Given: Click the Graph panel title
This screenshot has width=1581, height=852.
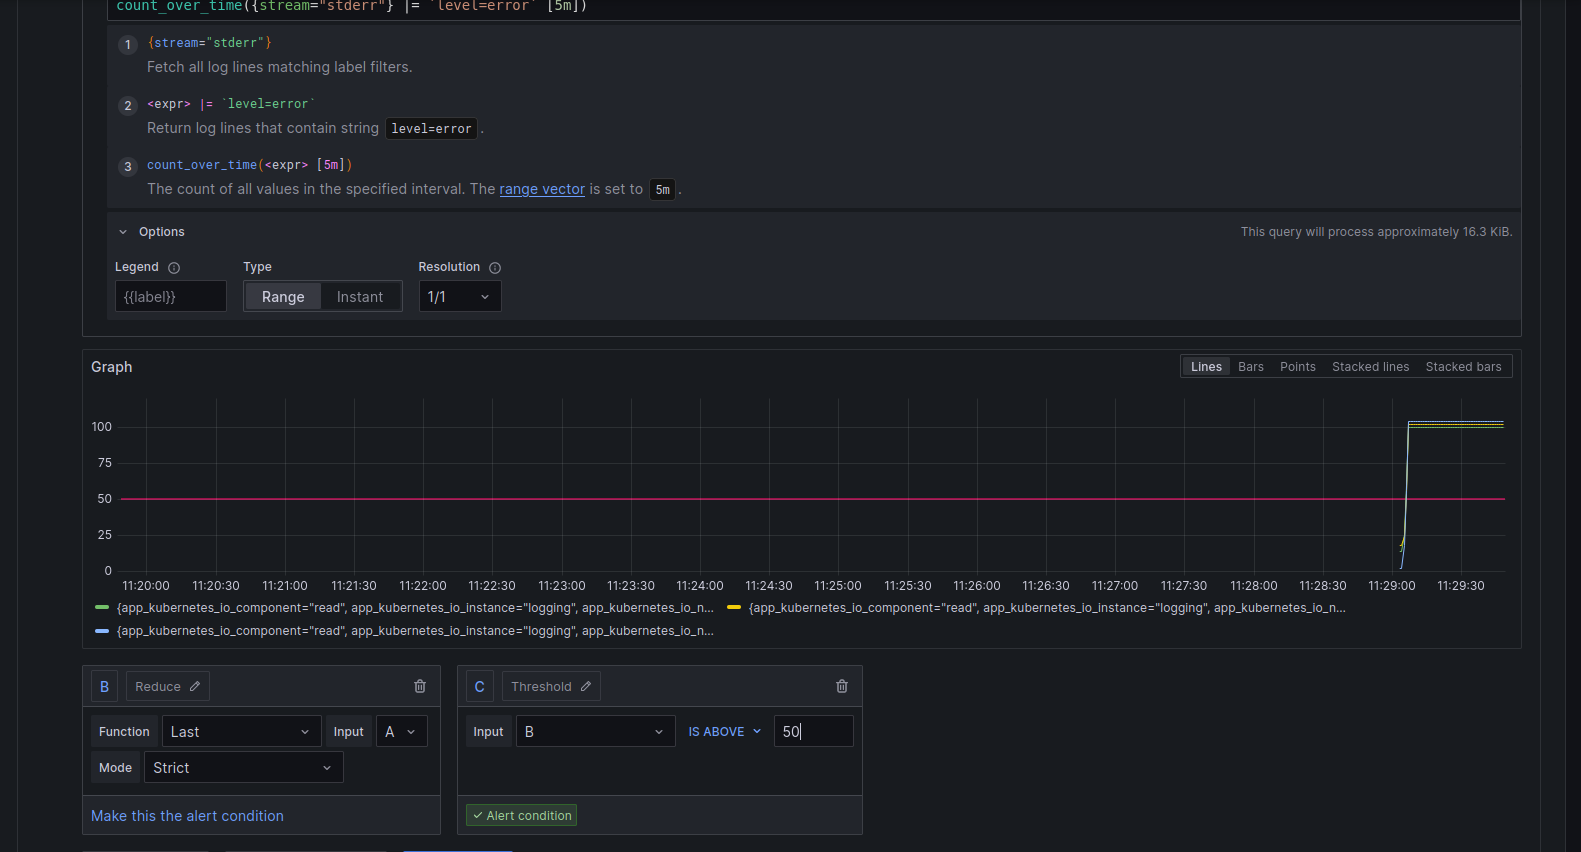Looking at the screenshot, I should [x=112, y=367].
